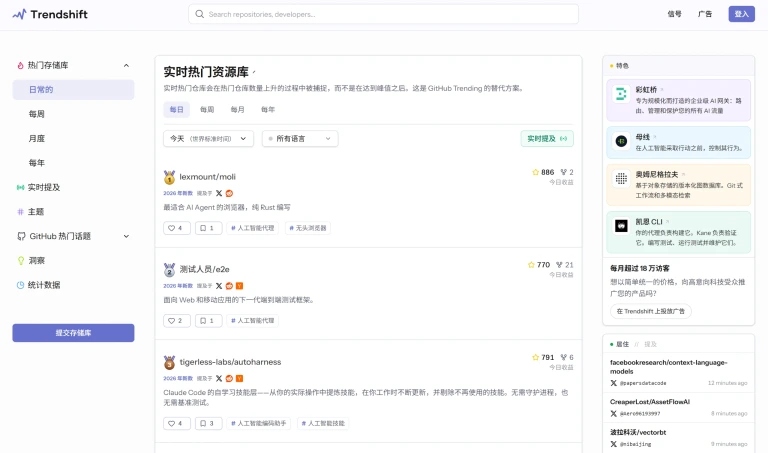Screen dimensions: 768x453
Task: Select the 每周 tab
Action: pos(207,109)
